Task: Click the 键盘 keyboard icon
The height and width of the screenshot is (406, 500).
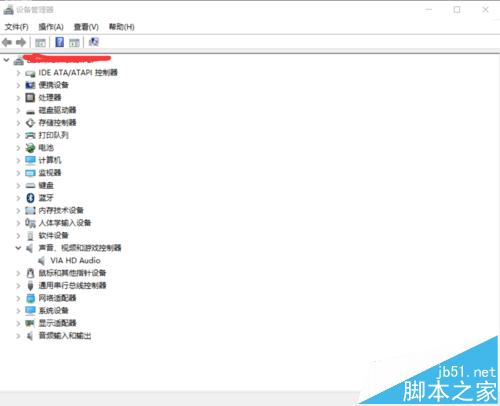Action: (30, 186)
